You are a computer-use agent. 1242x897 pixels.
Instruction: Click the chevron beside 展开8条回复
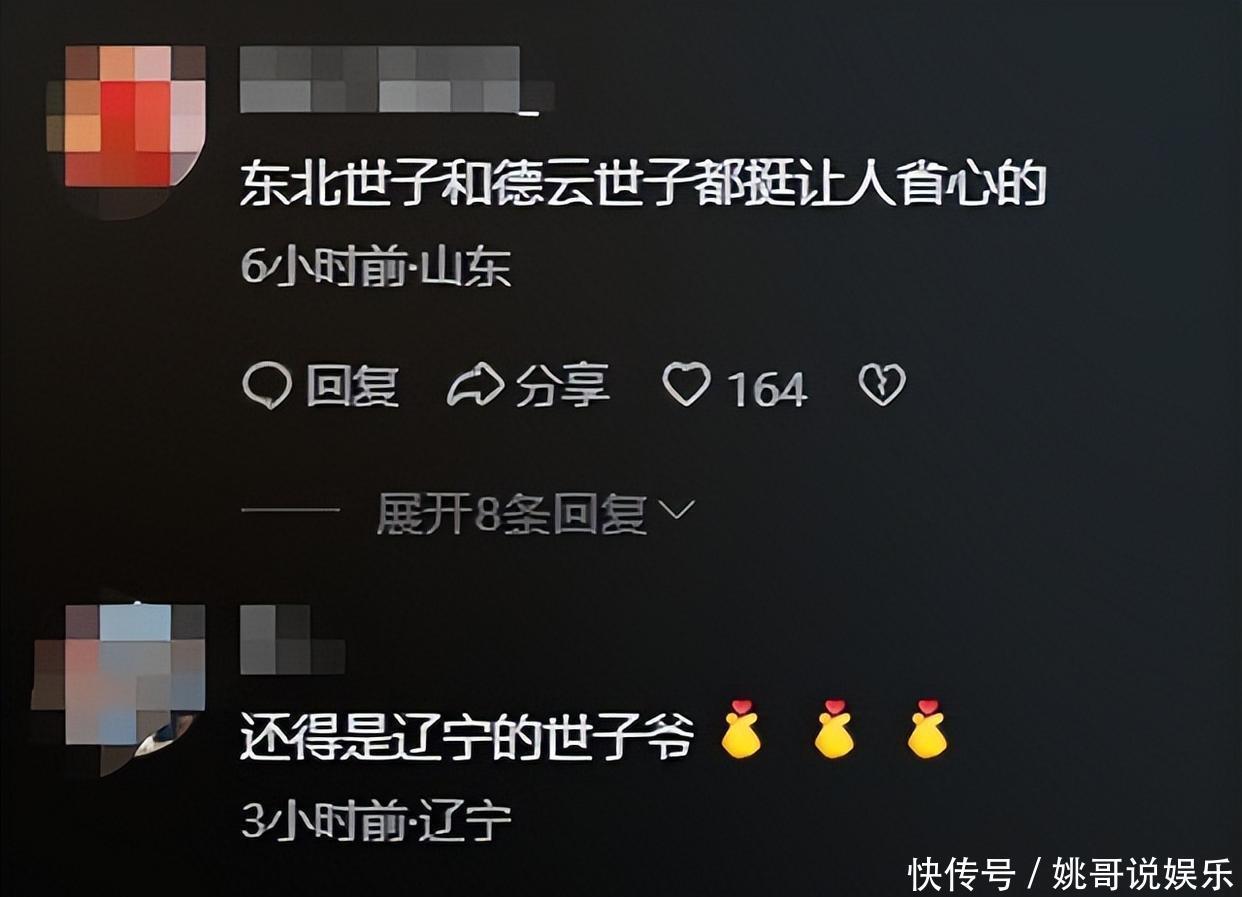tap(677, 512)
